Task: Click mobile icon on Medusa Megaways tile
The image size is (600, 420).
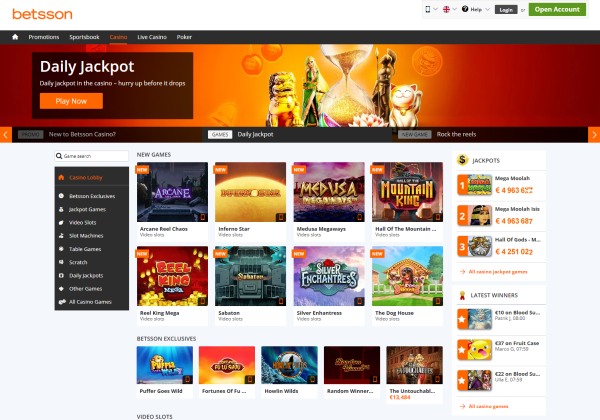Action: tap(360, 217)
